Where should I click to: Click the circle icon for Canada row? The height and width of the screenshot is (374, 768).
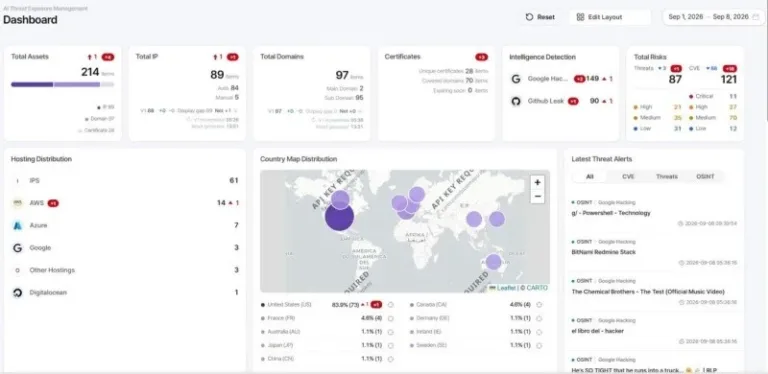(x=539, y=304)
